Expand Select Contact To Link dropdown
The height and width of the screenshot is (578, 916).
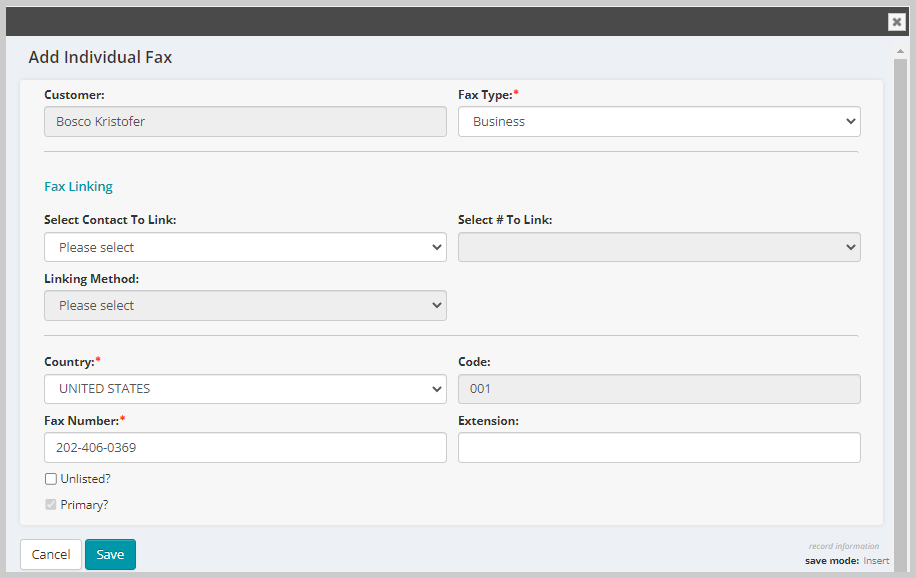pyautogui.click(x=245, y=247)
